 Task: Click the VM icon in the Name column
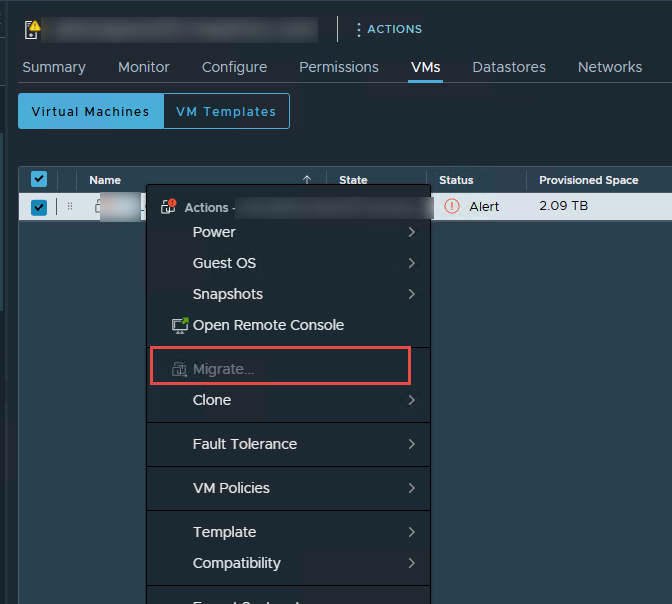click(x=100, y=206)
